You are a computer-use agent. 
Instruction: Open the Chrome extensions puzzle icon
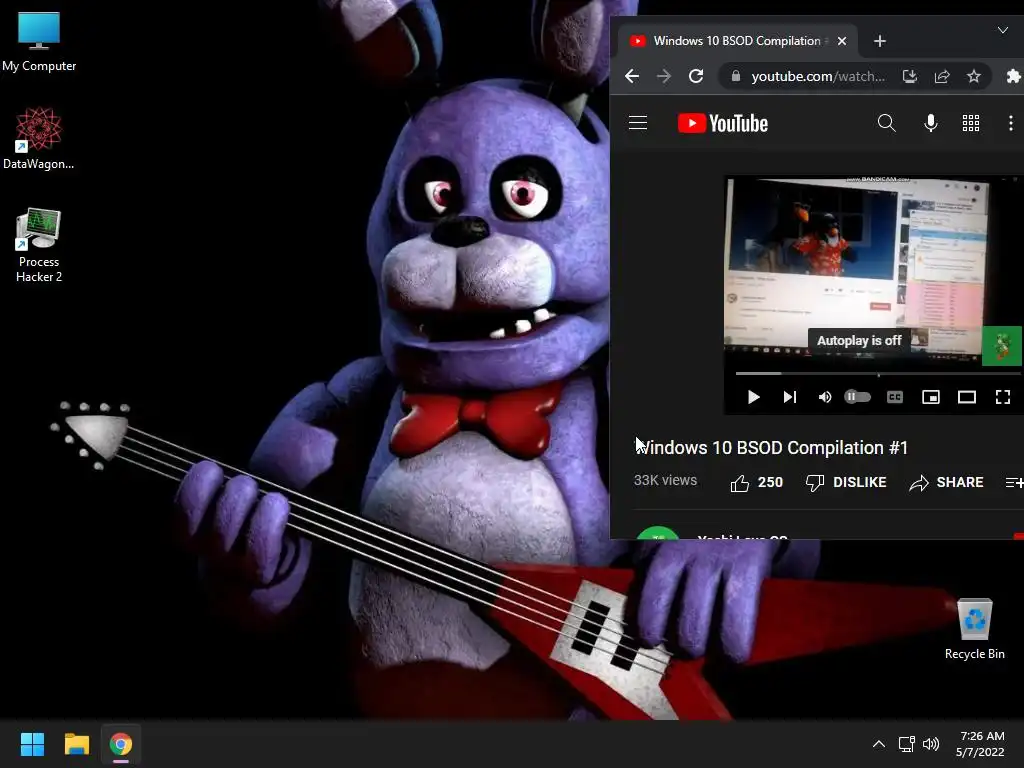1013,76
